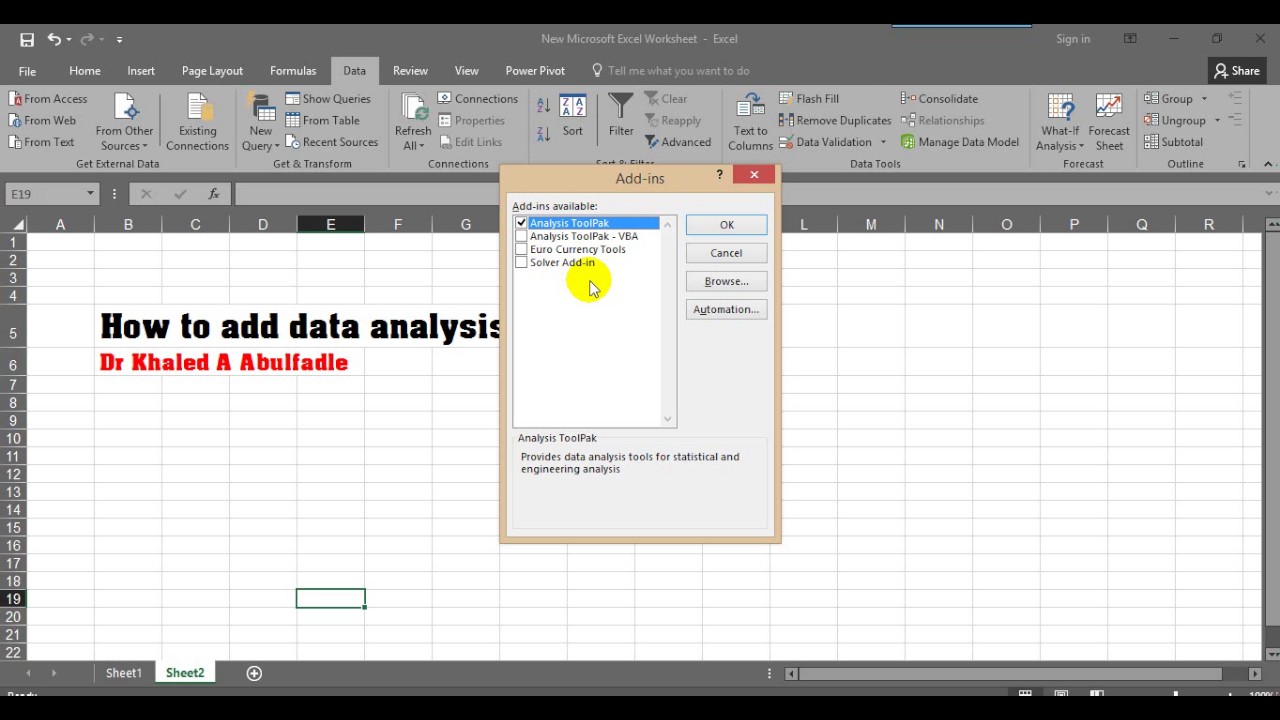Open Automation... add-ins
Viewport: 1280px width, 720px height.
(x=727, y=309)
